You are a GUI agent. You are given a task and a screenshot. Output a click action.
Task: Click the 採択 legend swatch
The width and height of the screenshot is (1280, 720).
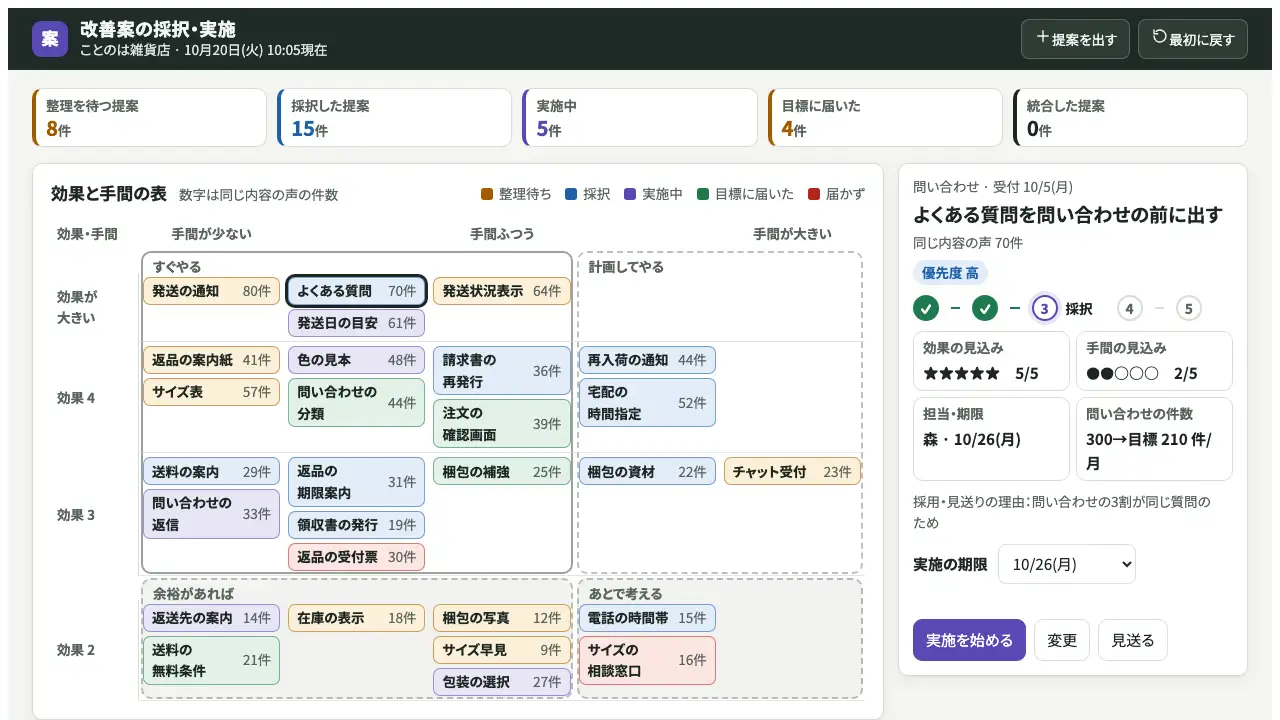point(571,194)
